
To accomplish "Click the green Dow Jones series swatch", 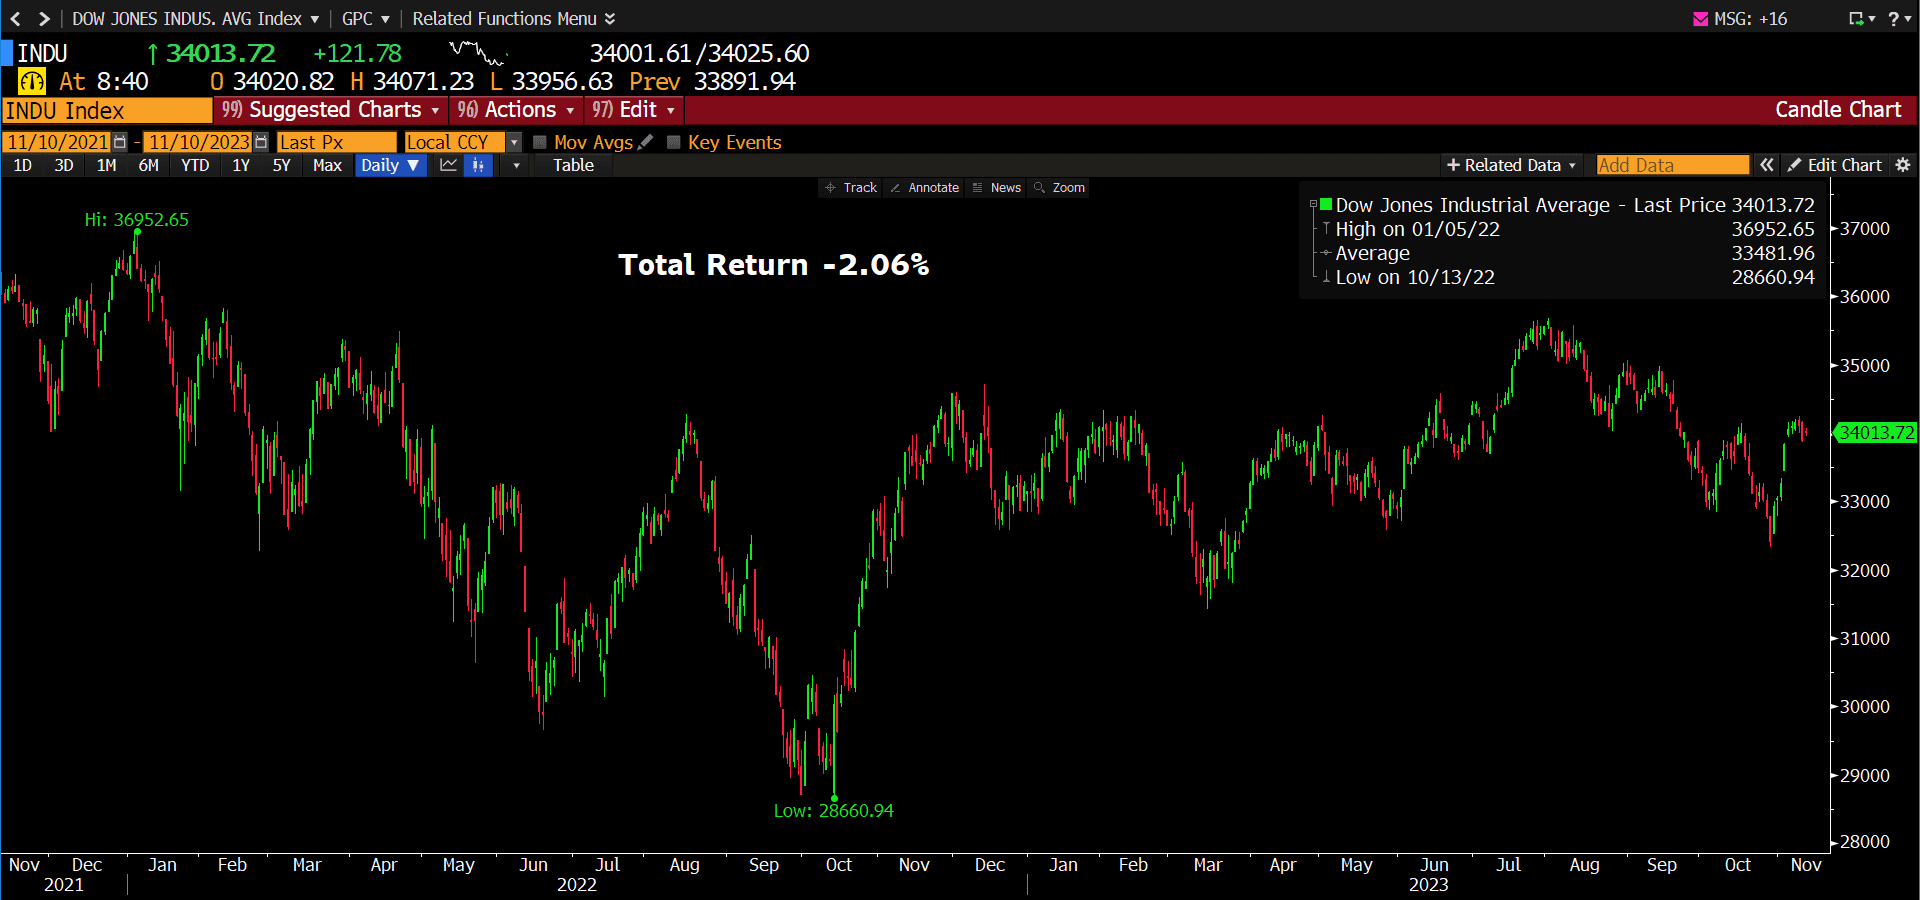I will 1326,204.
